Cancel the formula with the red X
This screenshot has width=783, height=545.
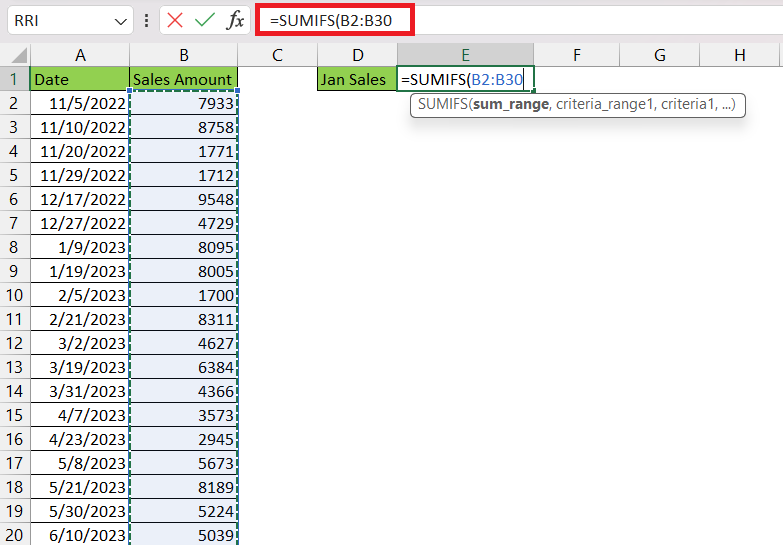(x=175, y=20)
